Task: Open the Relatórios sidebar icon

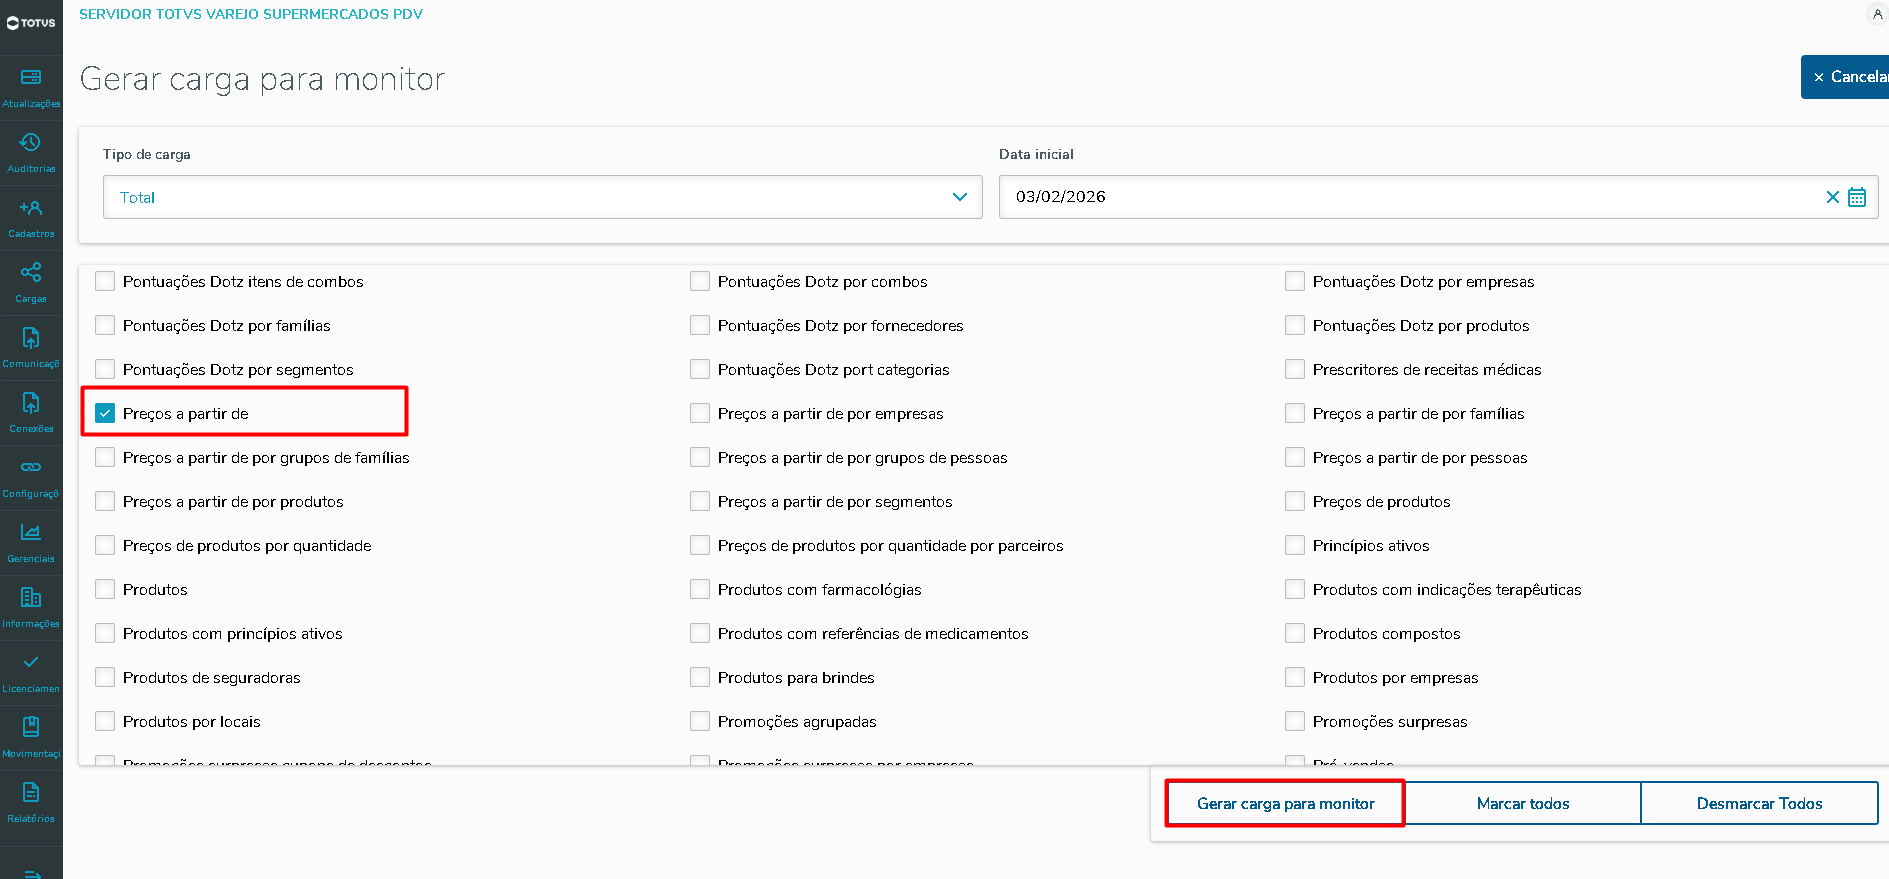Action: click(x=31, y=793)
